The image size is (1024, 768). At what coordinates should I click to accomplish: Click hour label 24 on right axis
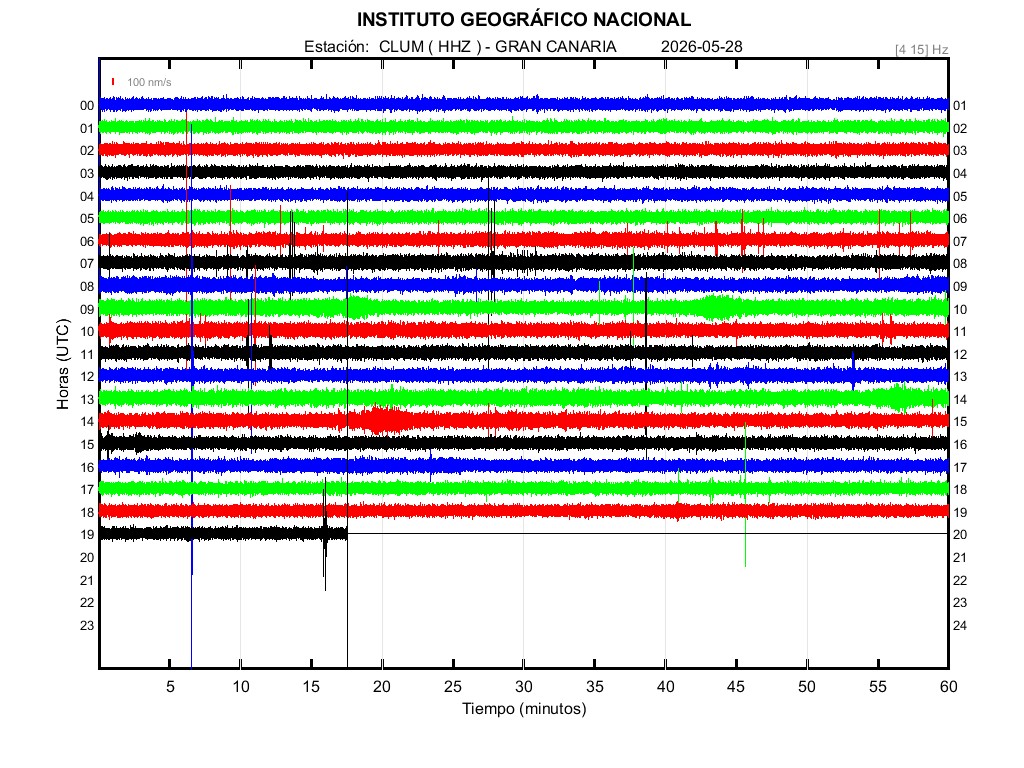coord(960,625)
